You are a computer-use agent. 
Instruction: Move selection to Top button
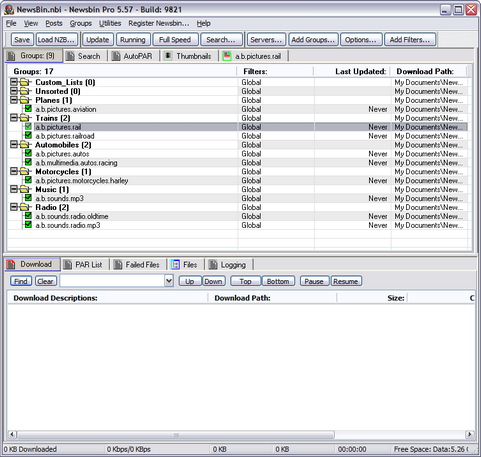coord(245,281)
